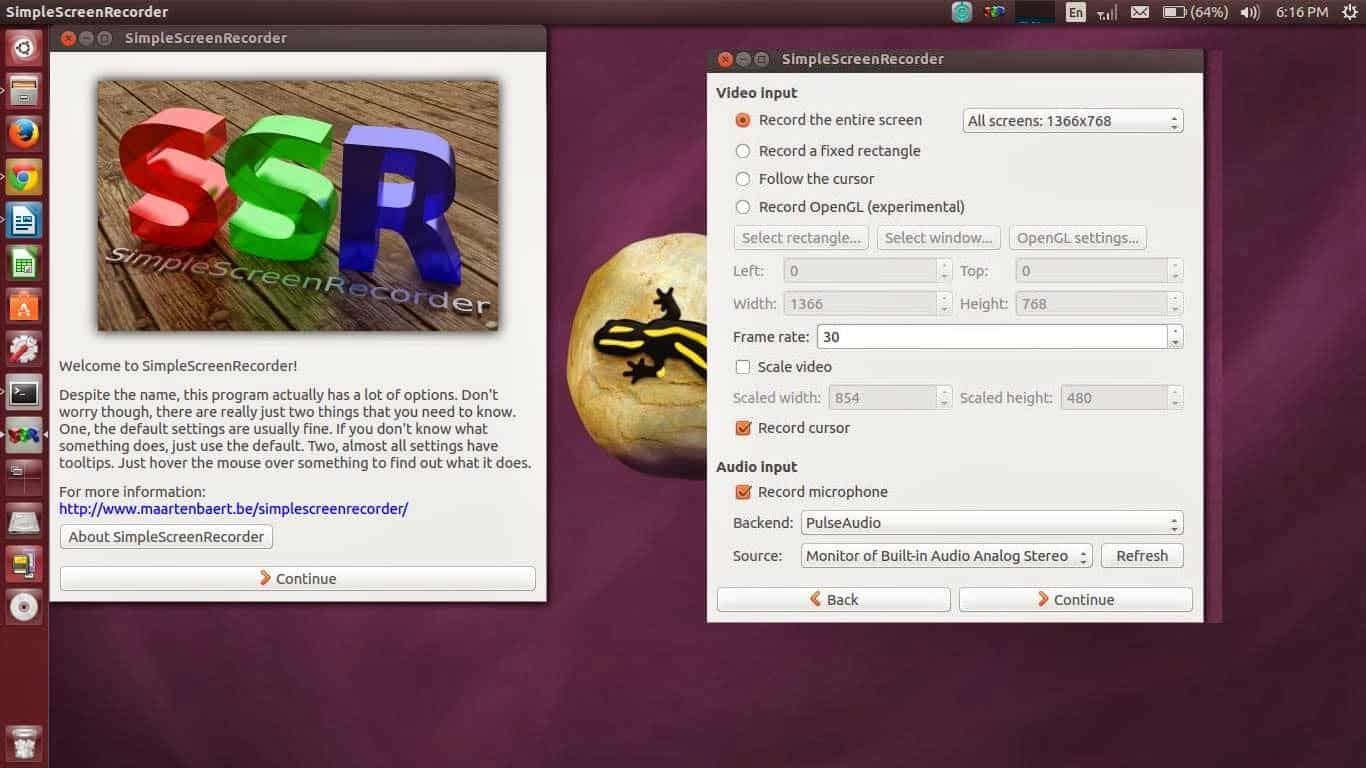The height and width of the screenshot is (768, 1366).
Task: Click the Select rectangle... button
Action: click(801, 238)
